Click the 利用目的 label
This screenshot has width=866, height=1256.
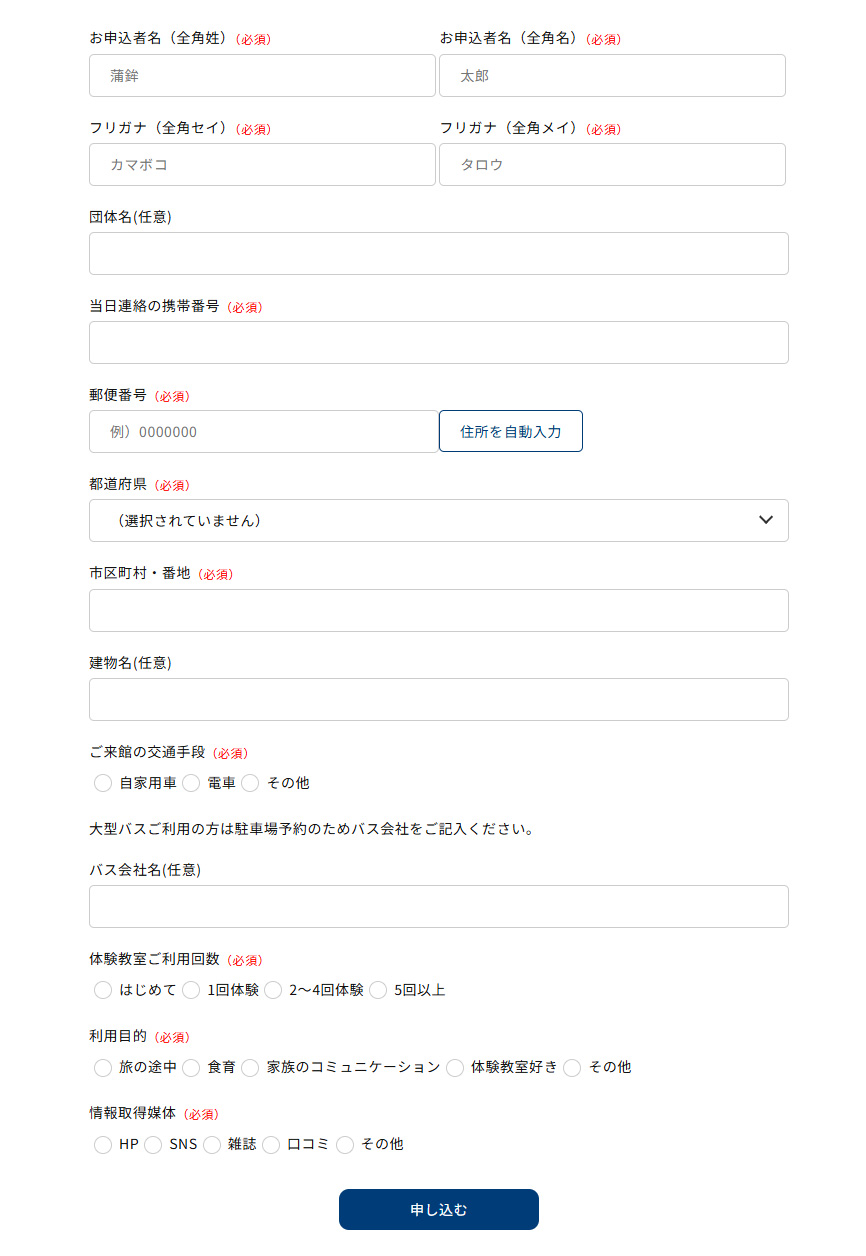118,1036
